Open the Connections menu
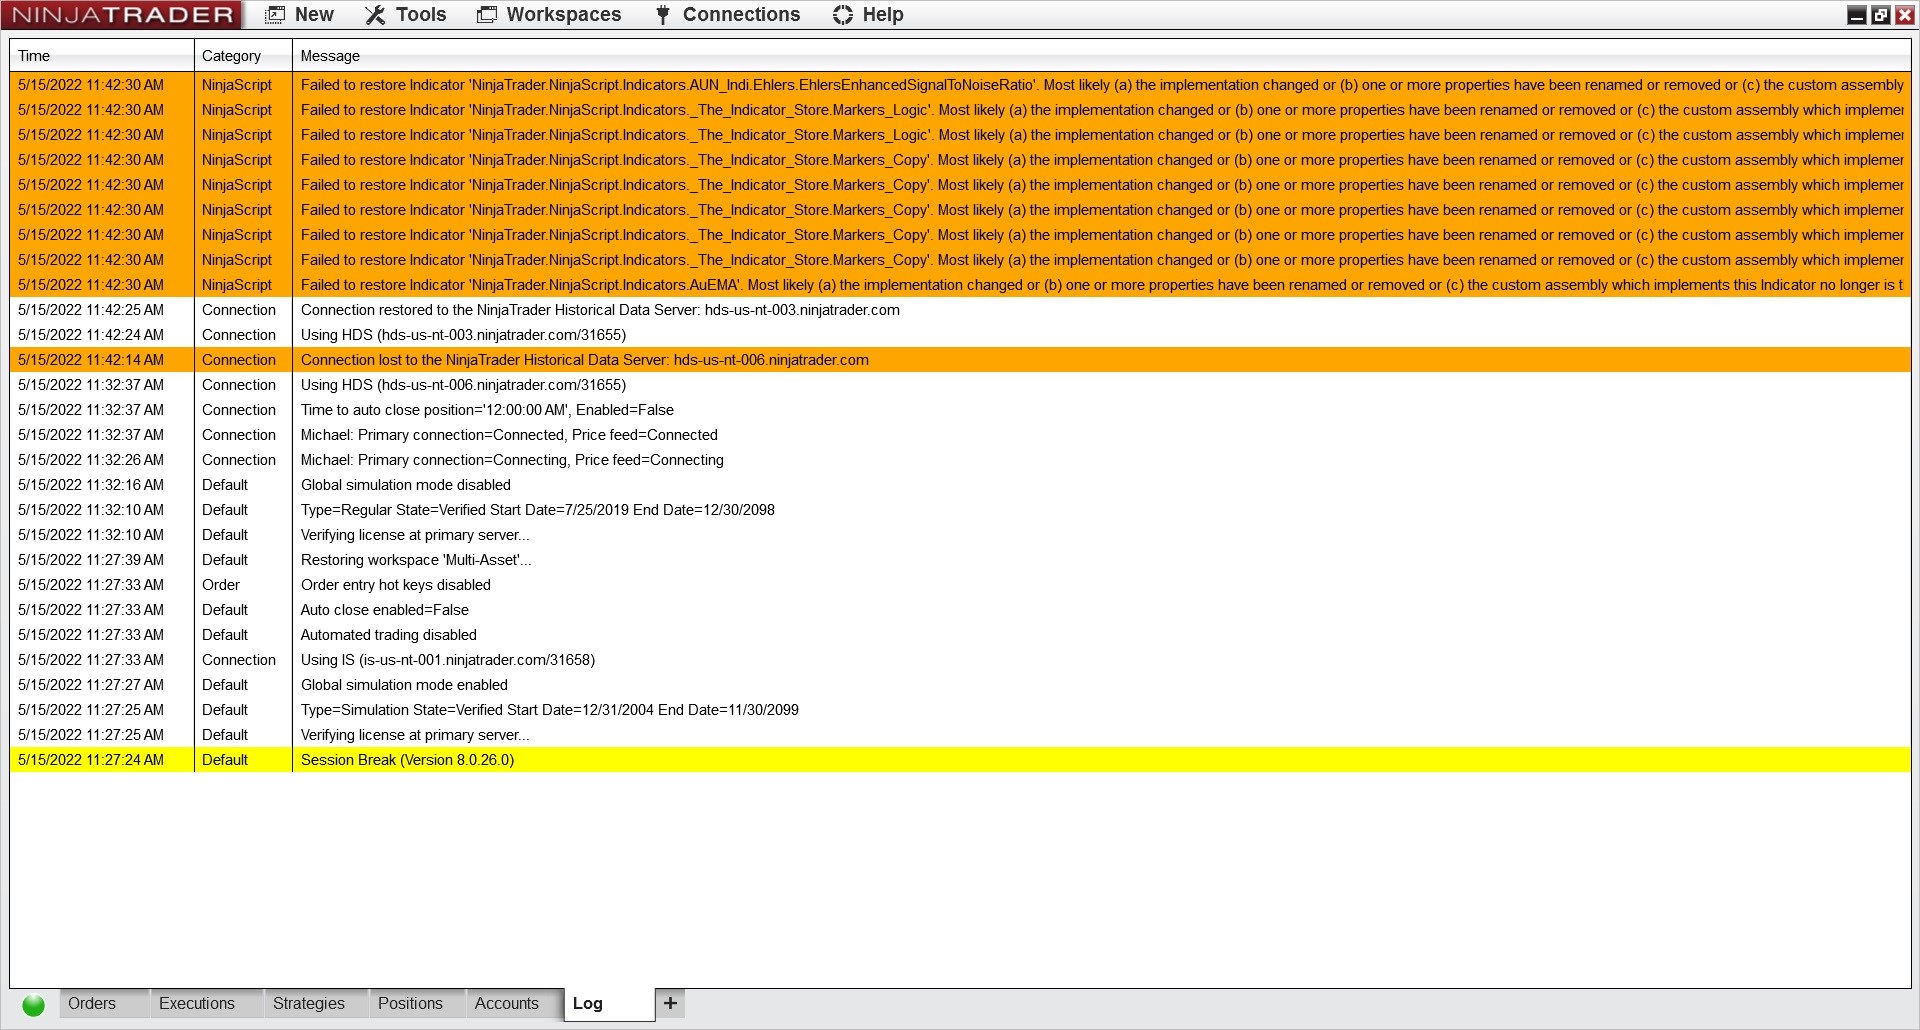 coord(728,15)
